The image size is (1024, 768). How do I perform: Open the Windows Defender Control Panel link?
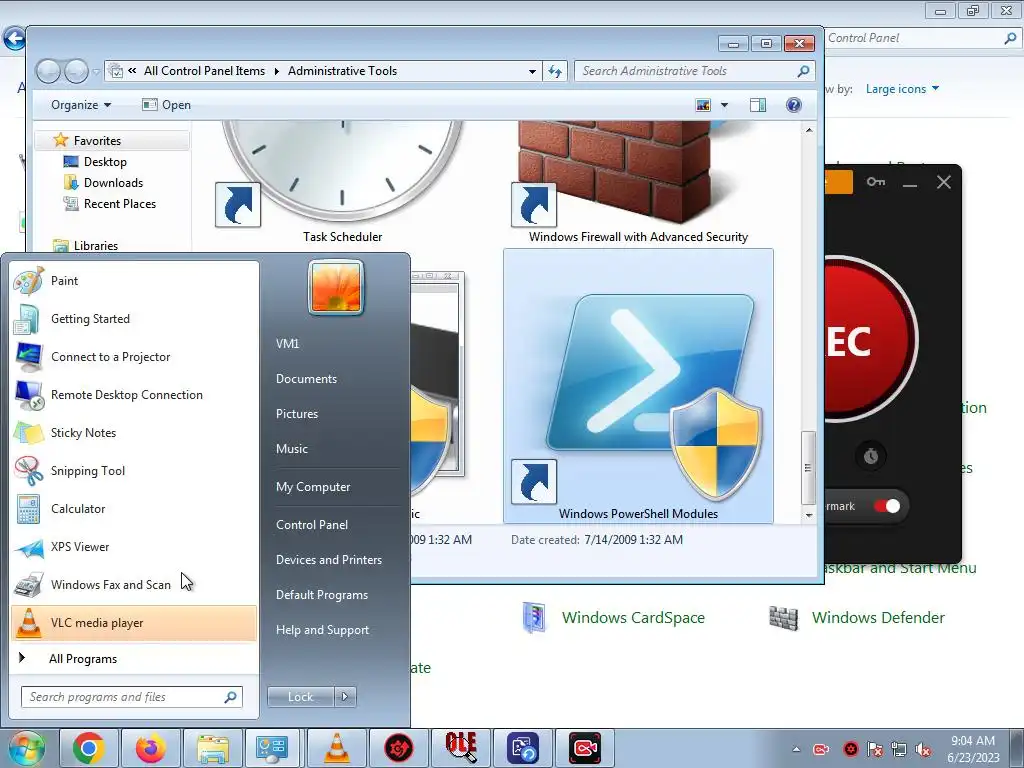click(x=878, y=618)
